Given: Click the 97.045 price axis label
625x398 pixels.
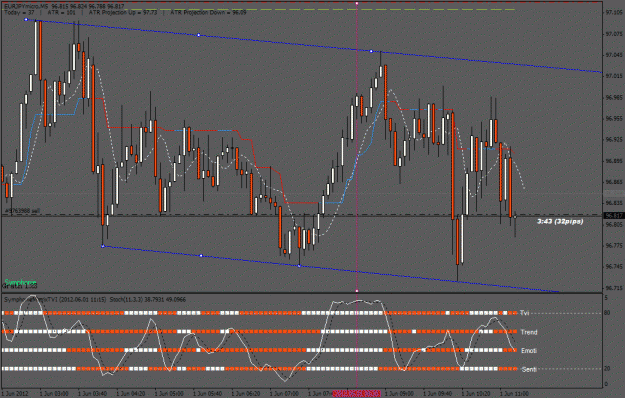Looking at the screenshot, I should click(x=614, y=55).
